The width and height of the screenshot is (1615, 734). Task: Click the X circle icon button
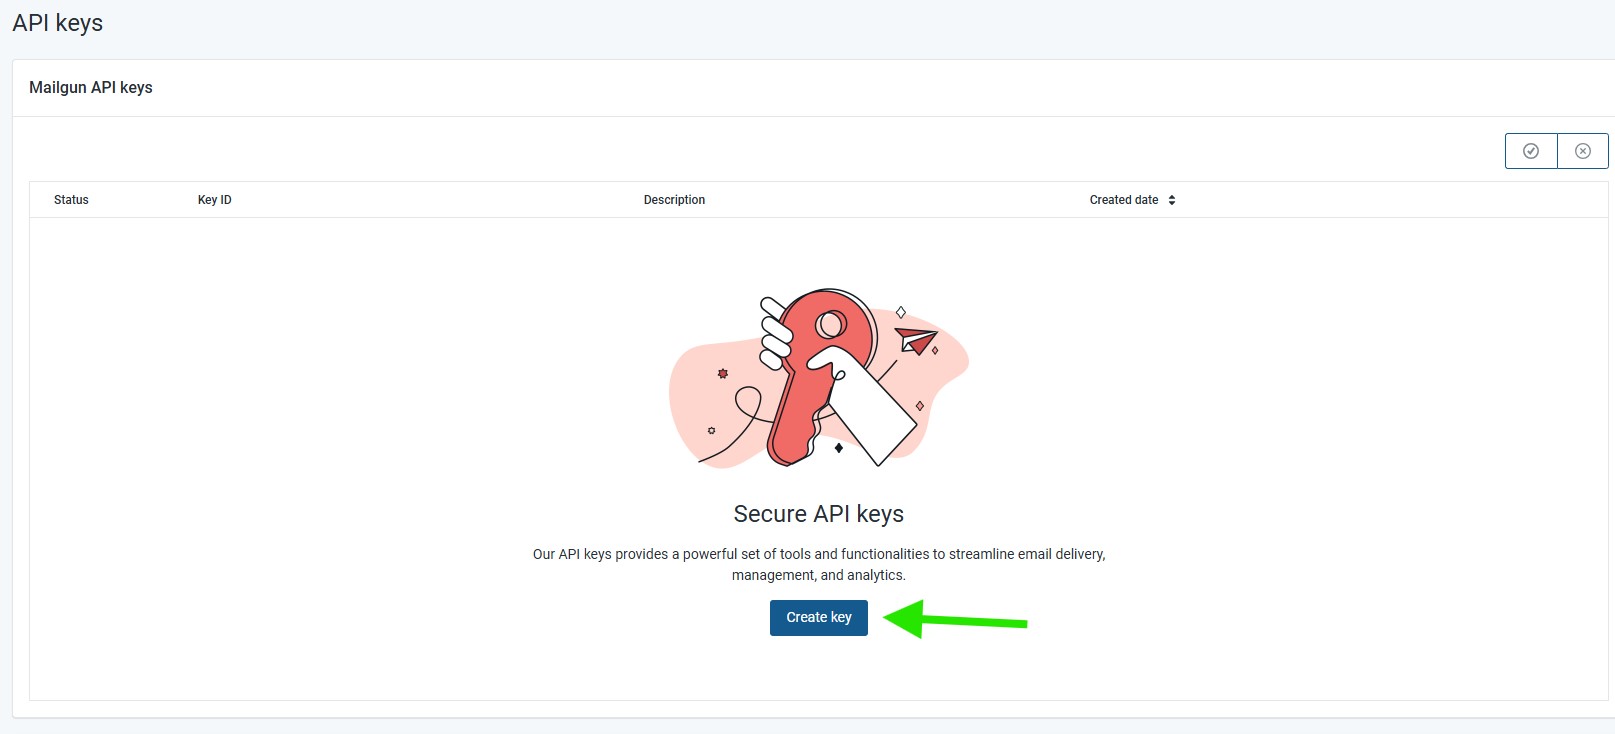coord(1582,151)
